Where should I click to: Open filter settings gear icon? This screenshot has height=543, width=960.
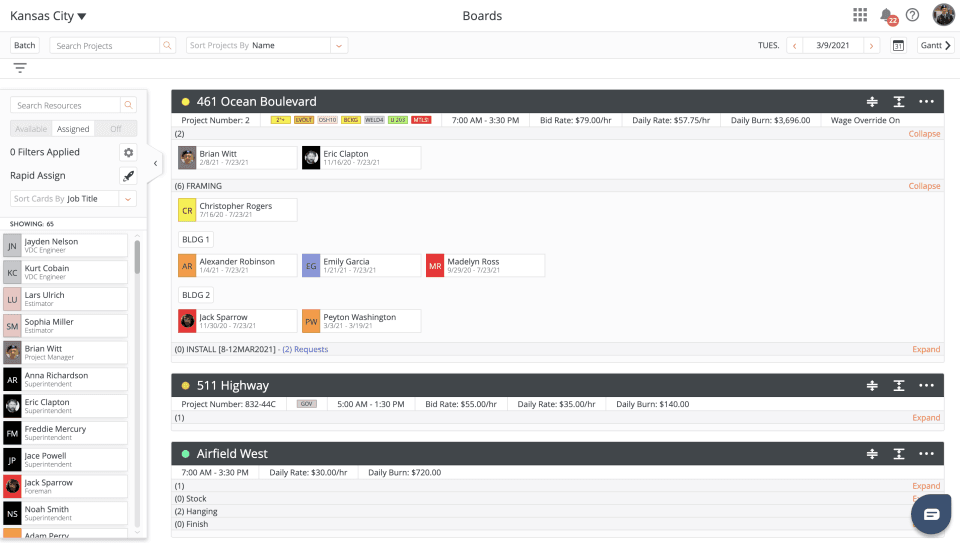pos(128,153)
